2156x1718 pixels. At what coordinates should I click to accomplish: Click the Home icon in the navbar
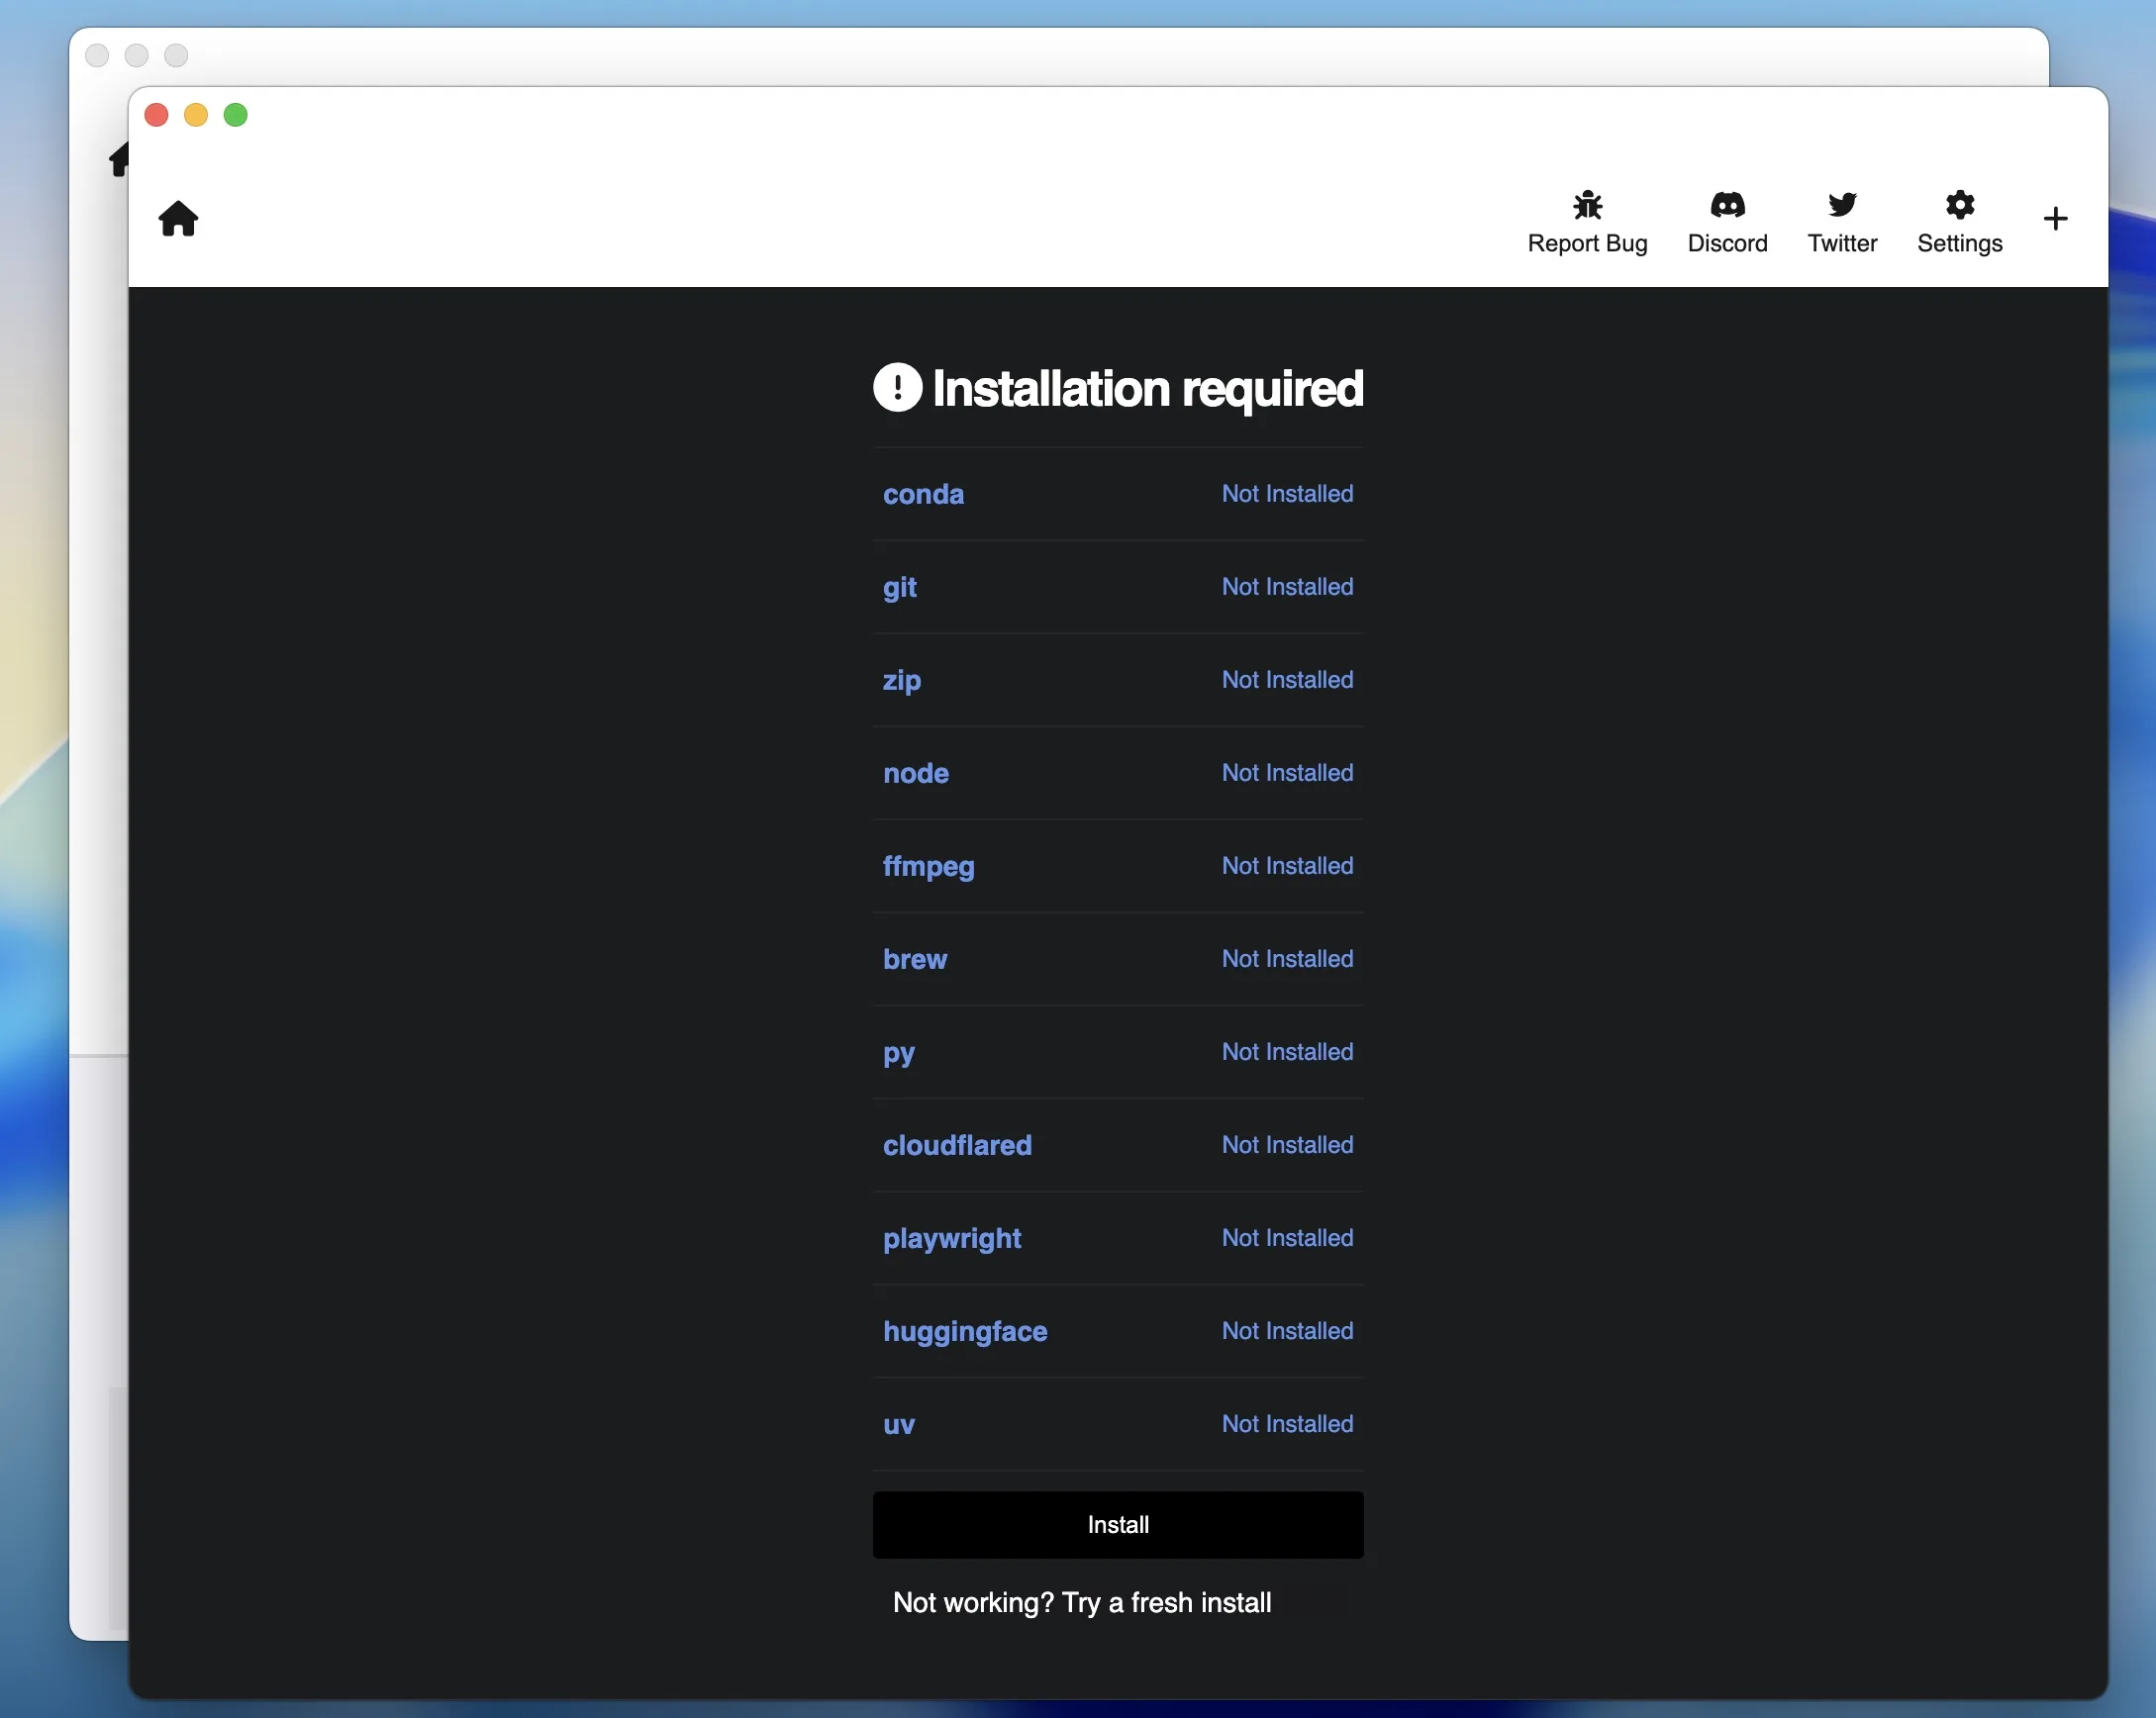(x=178, y=218)
